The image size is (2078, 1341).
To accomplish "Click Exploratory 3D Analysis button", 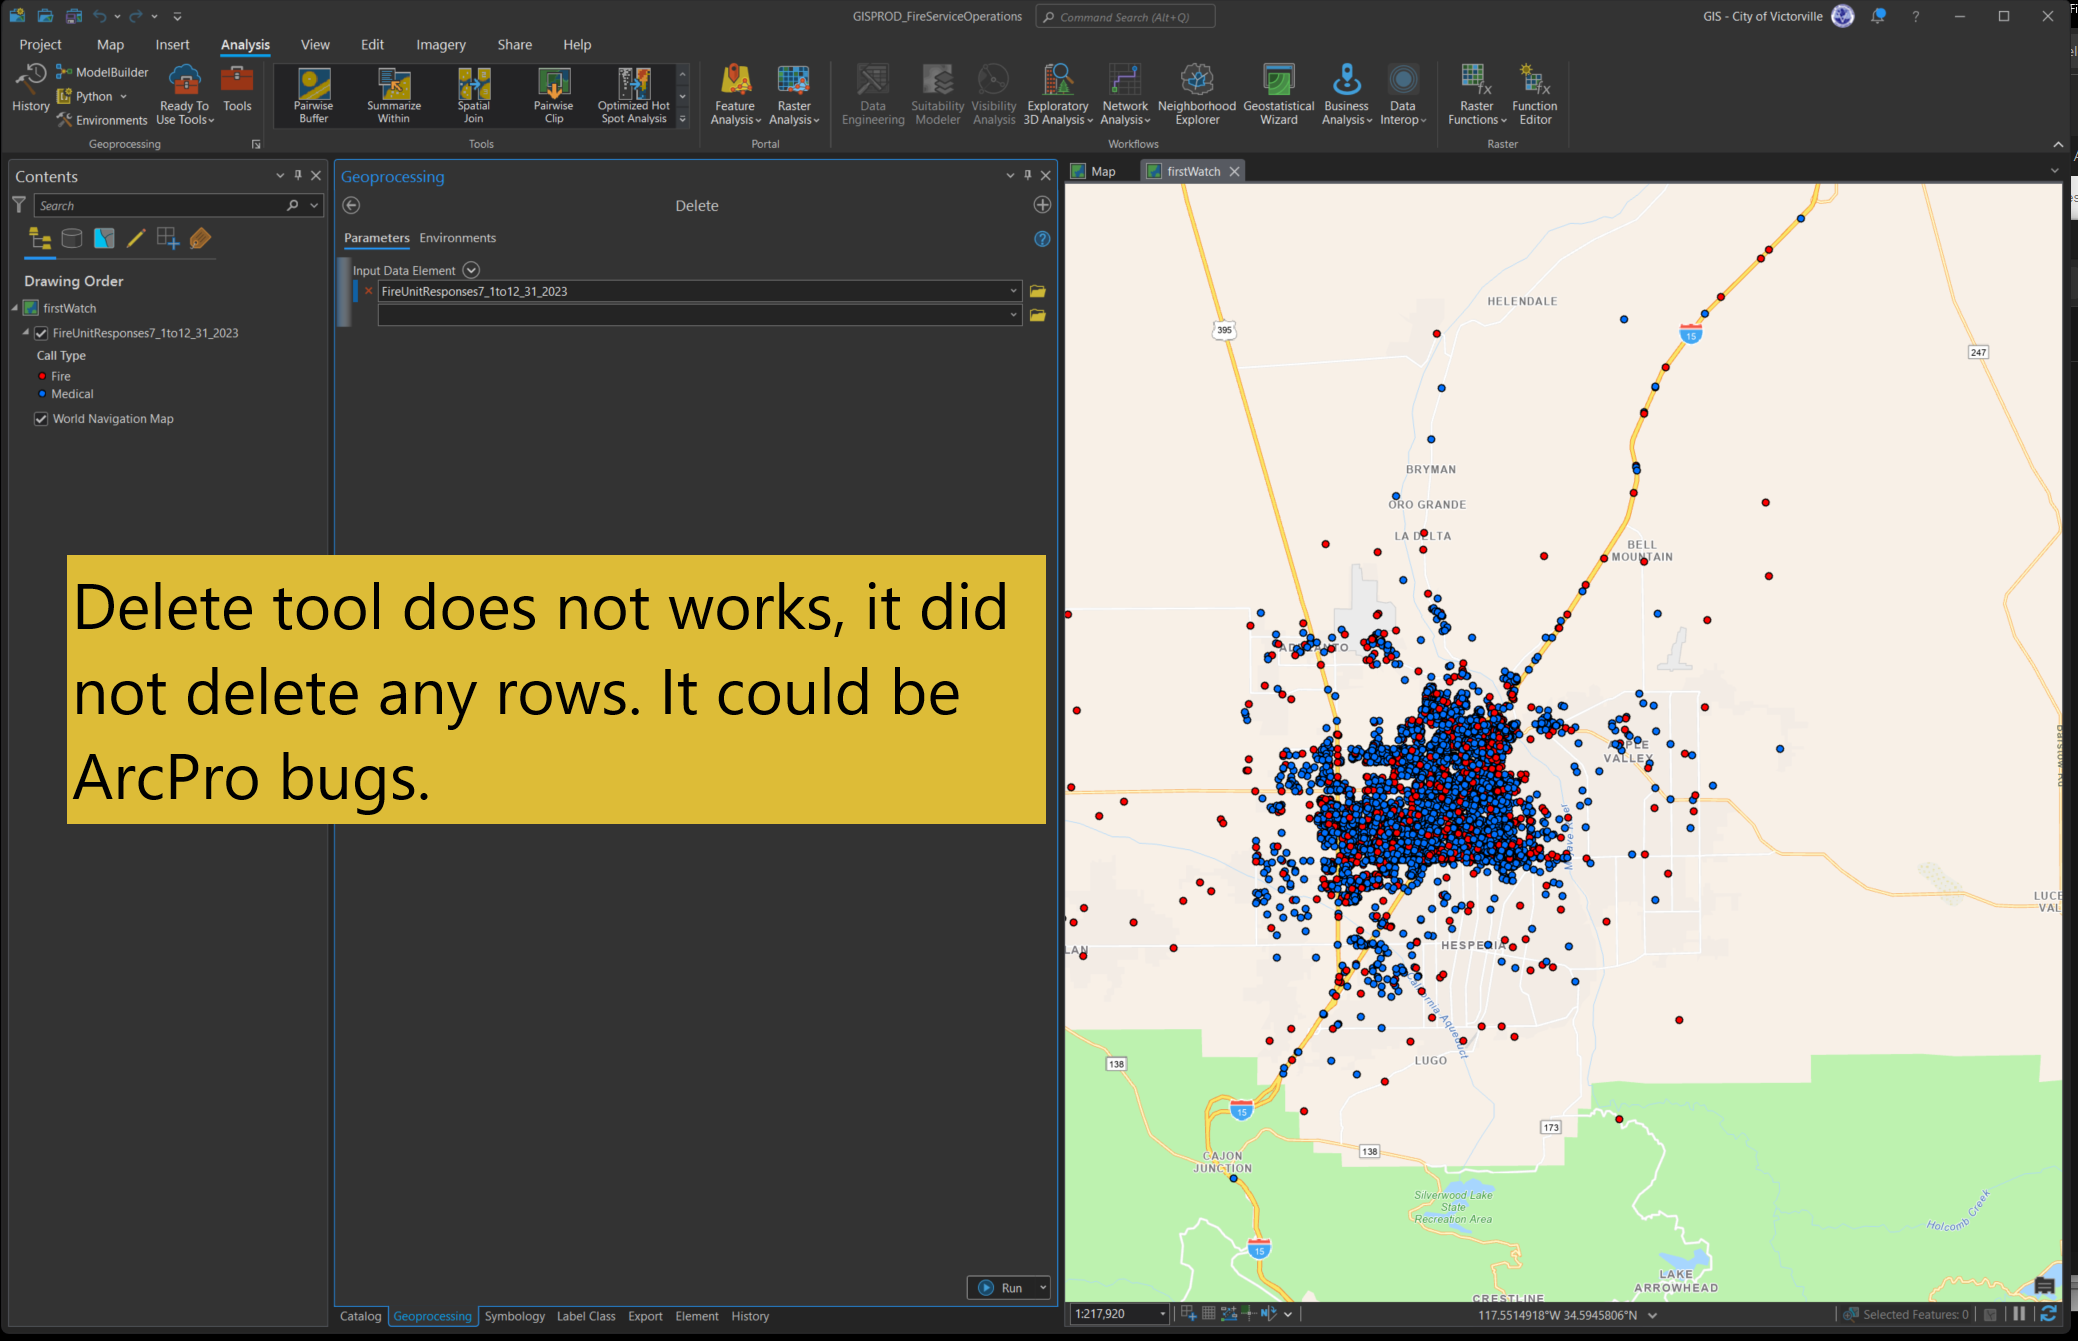I will tap(1057, 95).
